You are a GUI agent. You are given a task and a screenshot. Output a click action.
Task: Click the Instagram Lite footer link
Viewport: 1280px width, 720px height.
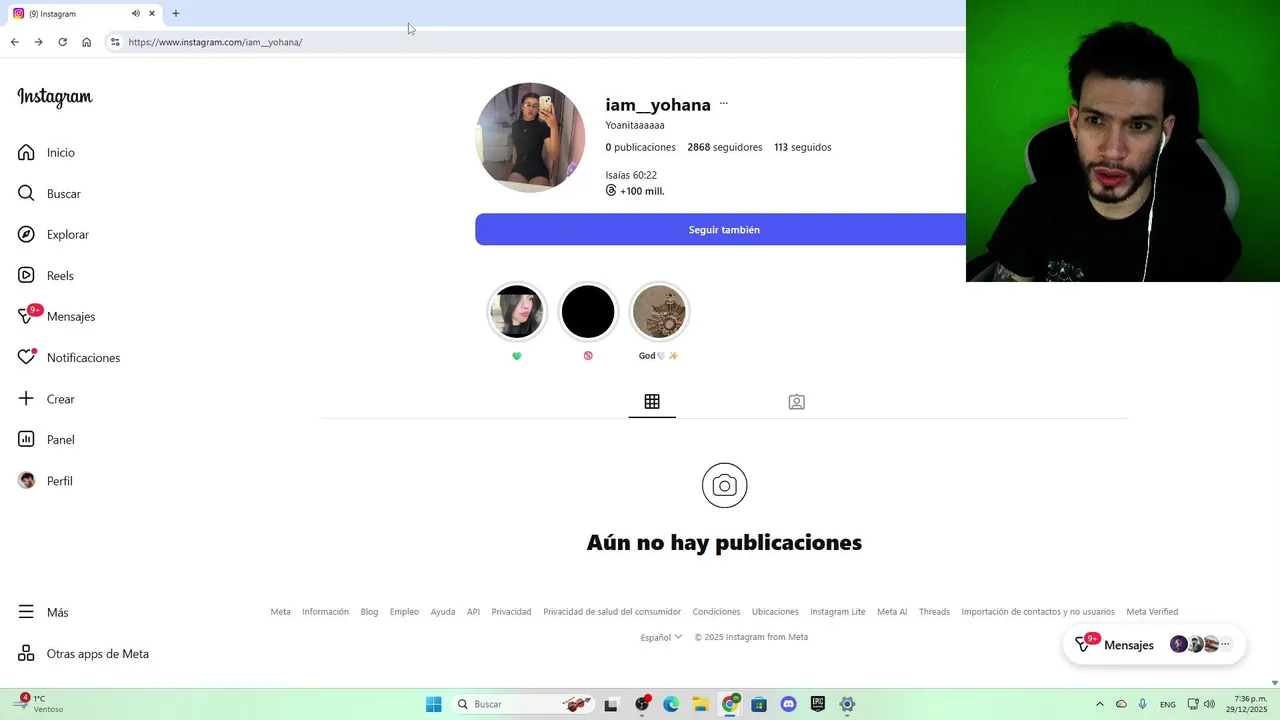click(x=838, y=612)
